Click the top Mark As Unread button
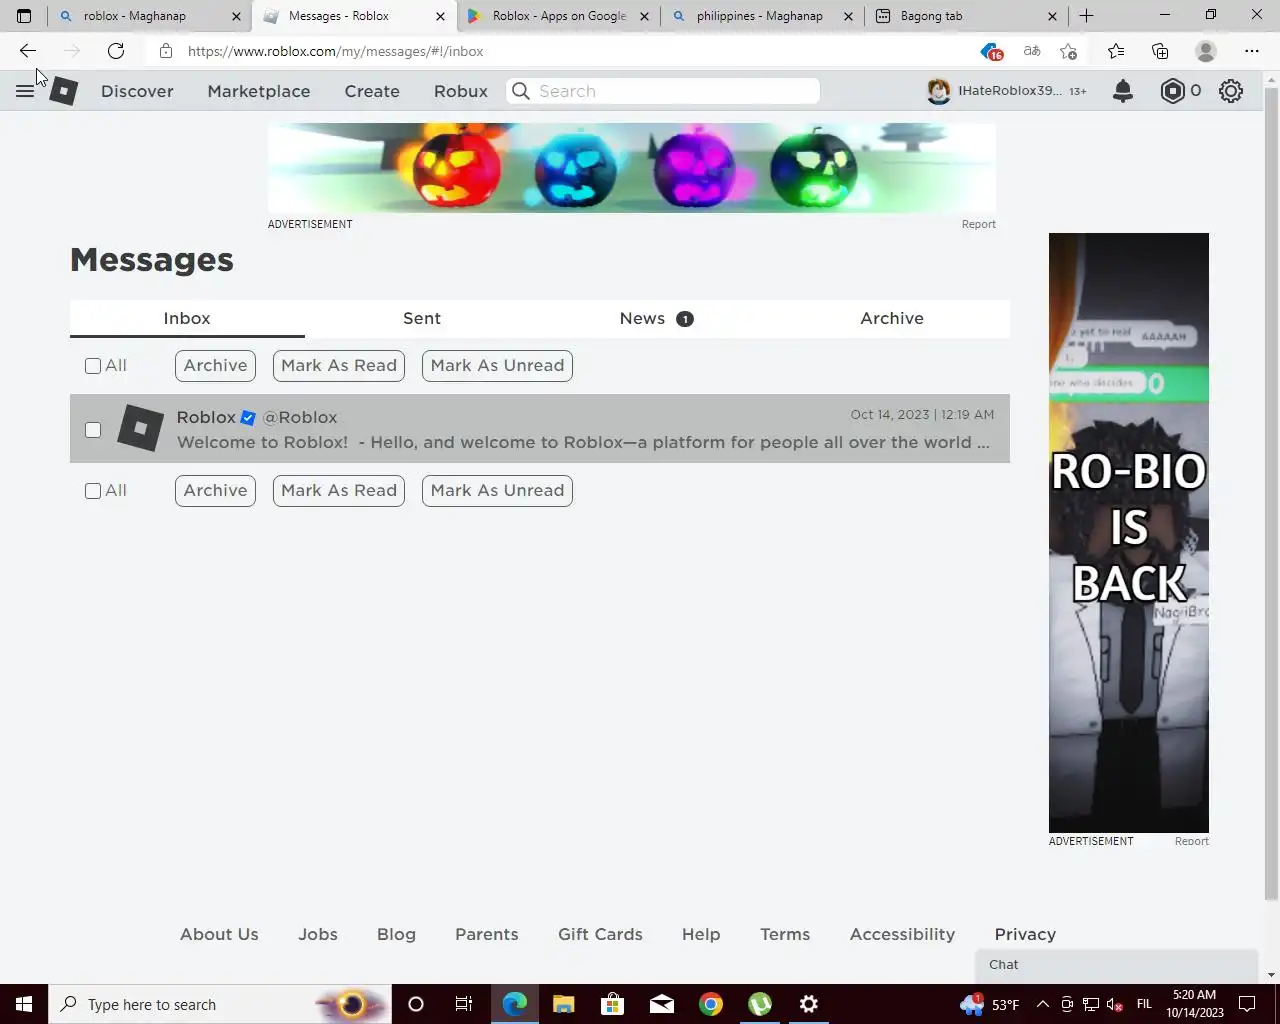This screenshot has width=1280, height=1024. (x=497, y=365)
